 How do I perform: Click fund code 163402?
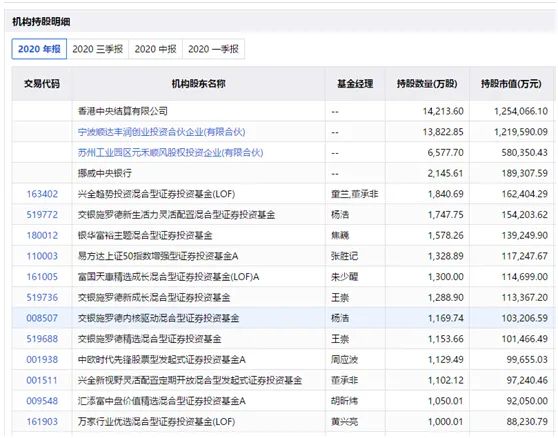tap(42, 194)
